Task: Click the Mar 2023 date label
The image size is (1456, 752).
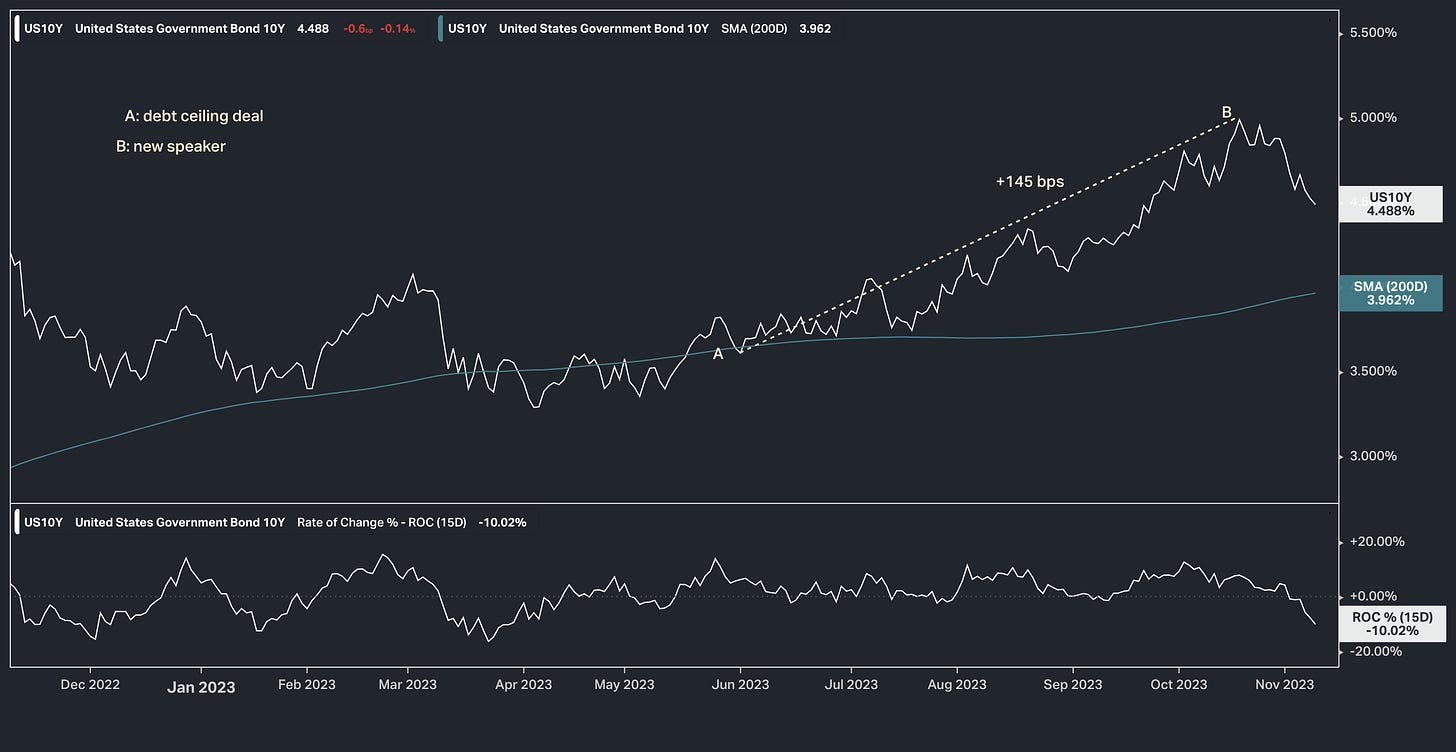Action: (408, 685)
